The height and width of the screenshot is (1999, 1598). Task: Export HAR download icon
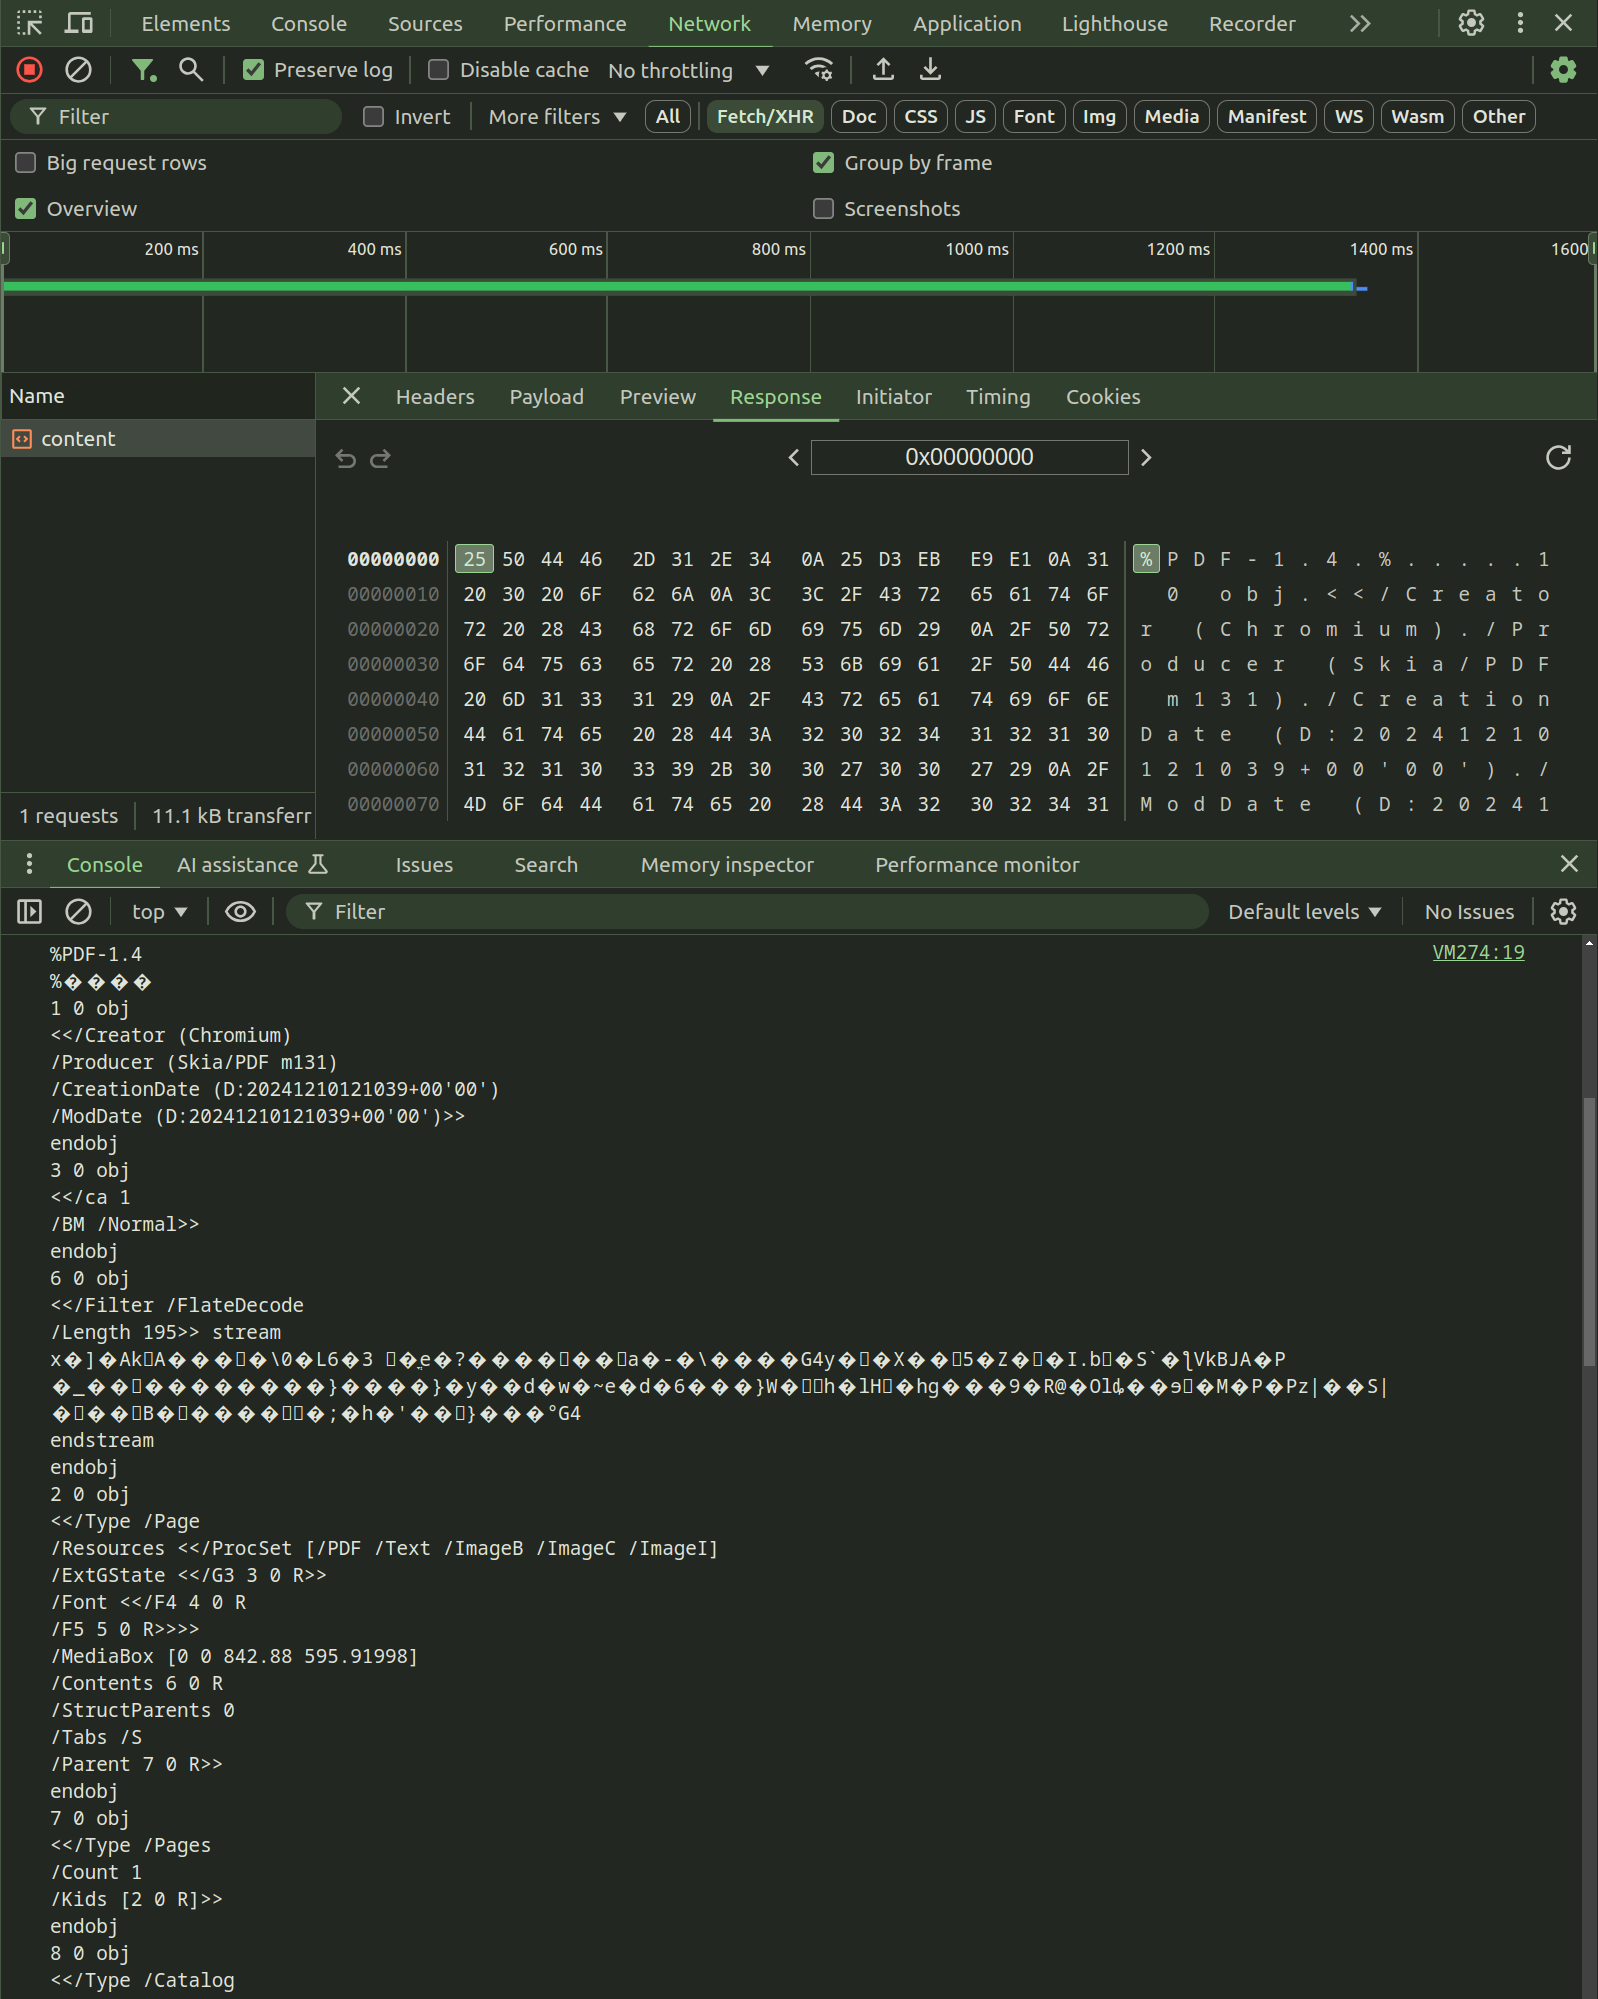(930, 70)
